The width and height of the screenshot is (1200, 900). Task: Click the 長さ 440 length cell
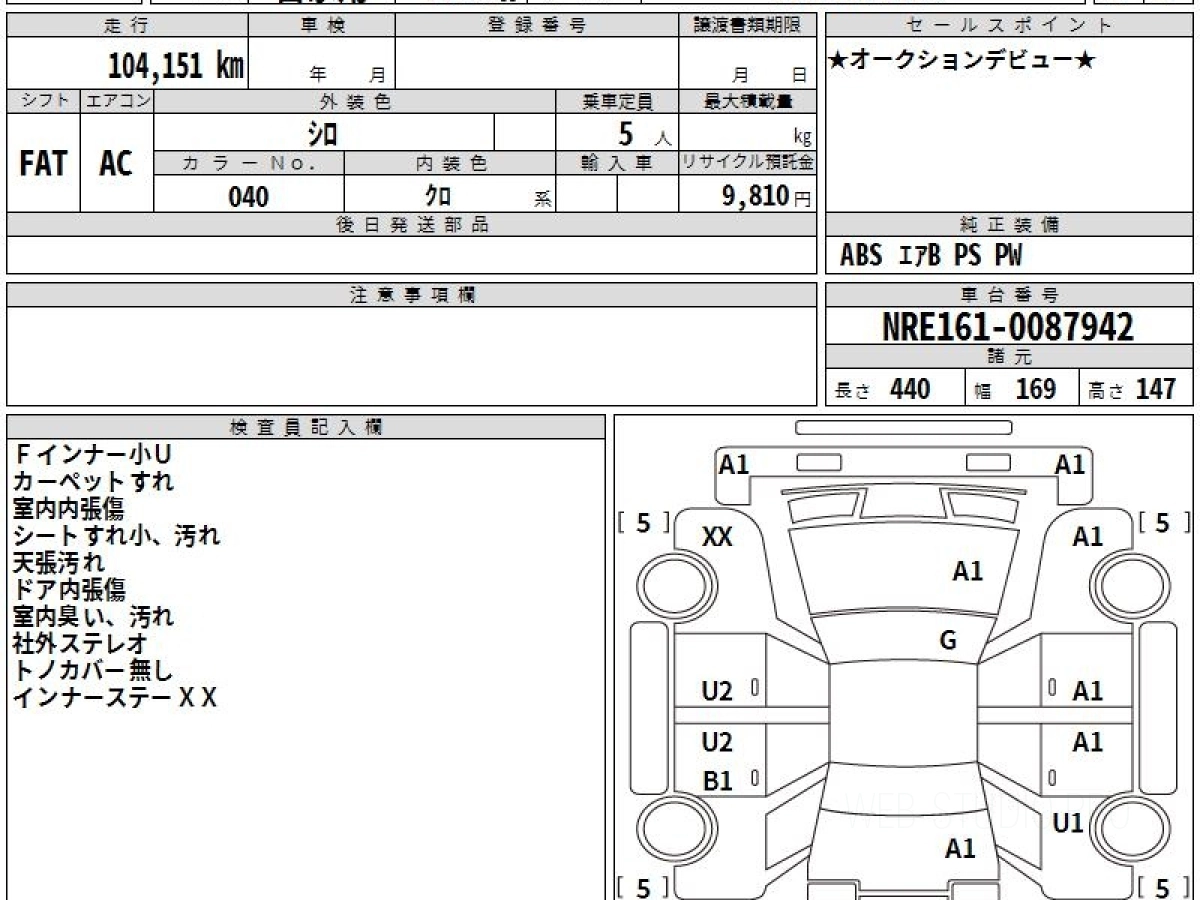pyautogui.click(x=895, y=389)
